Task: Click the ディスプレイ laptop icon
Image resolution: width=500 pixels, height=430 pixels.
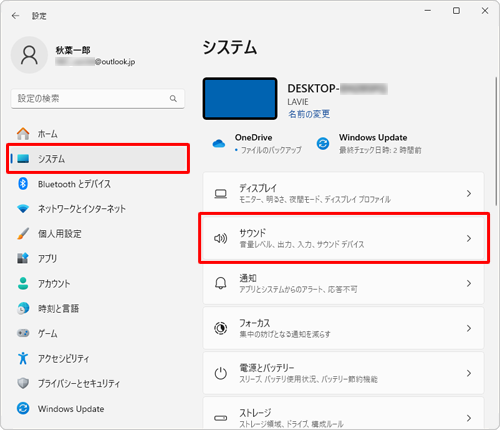Action: (221, 194)
